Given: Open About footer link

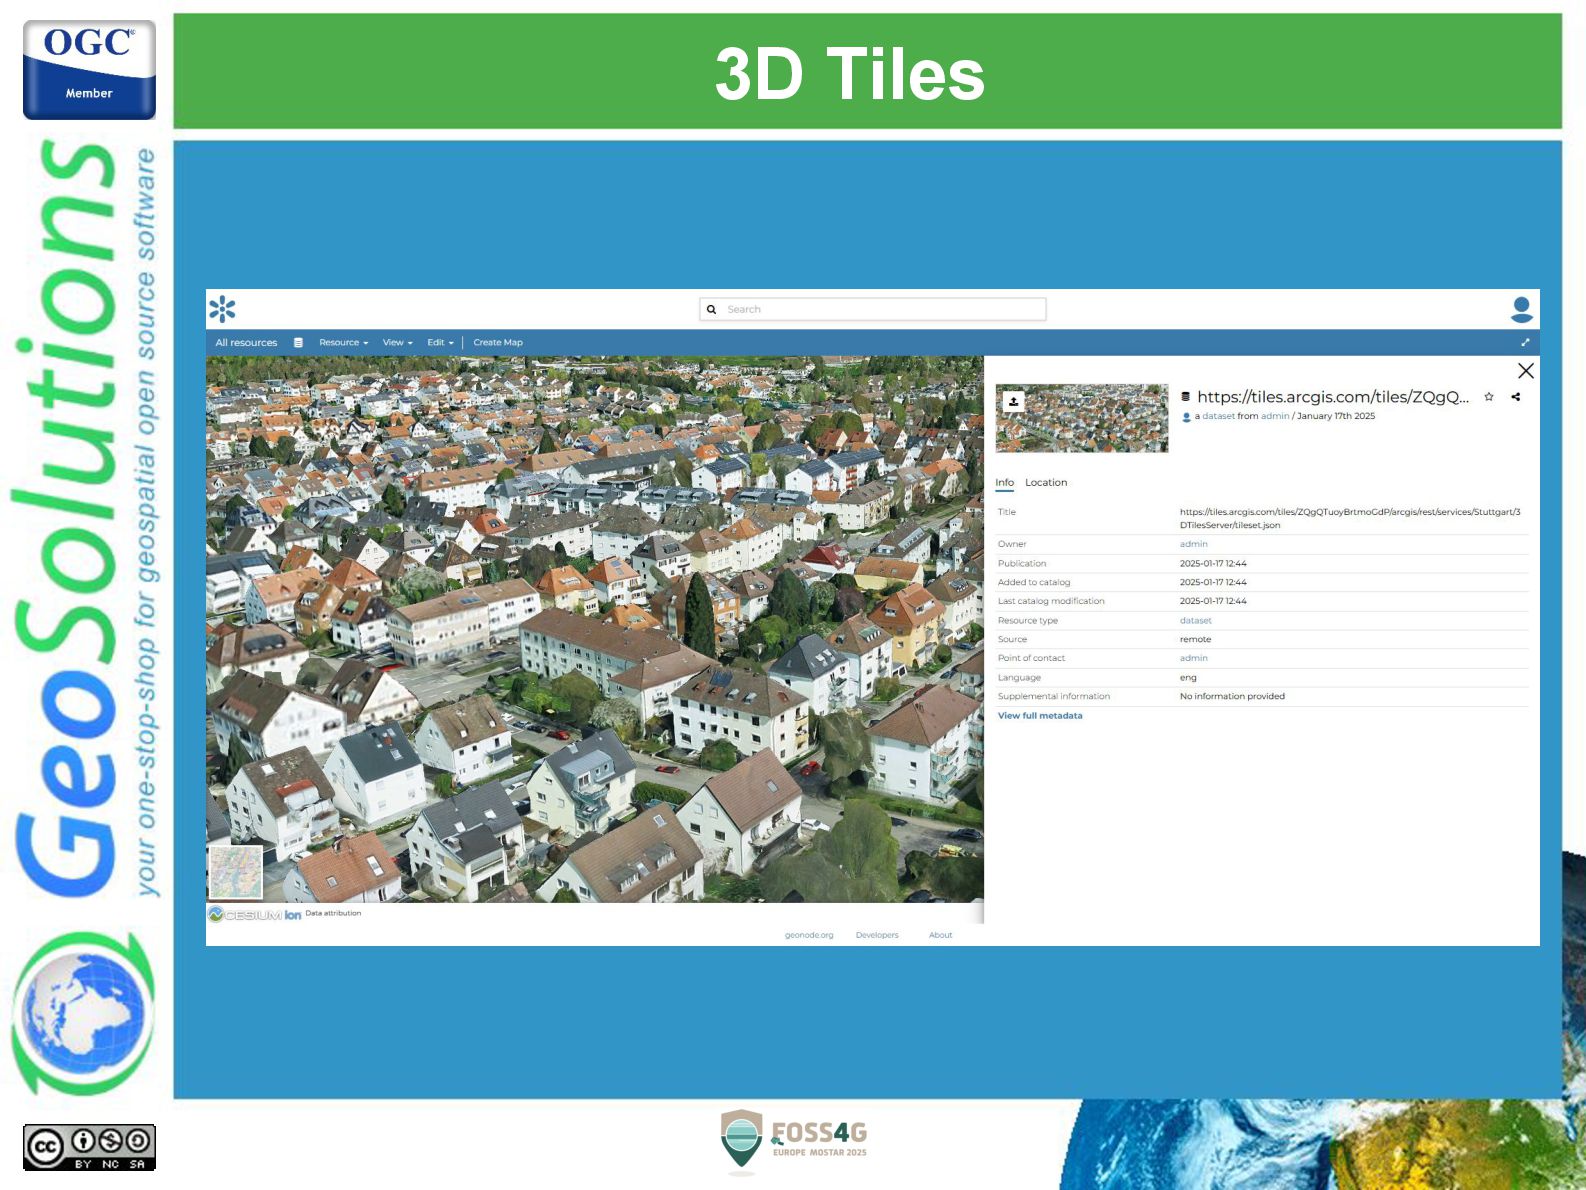Looking at the screenshot, I should click(940, 935).
